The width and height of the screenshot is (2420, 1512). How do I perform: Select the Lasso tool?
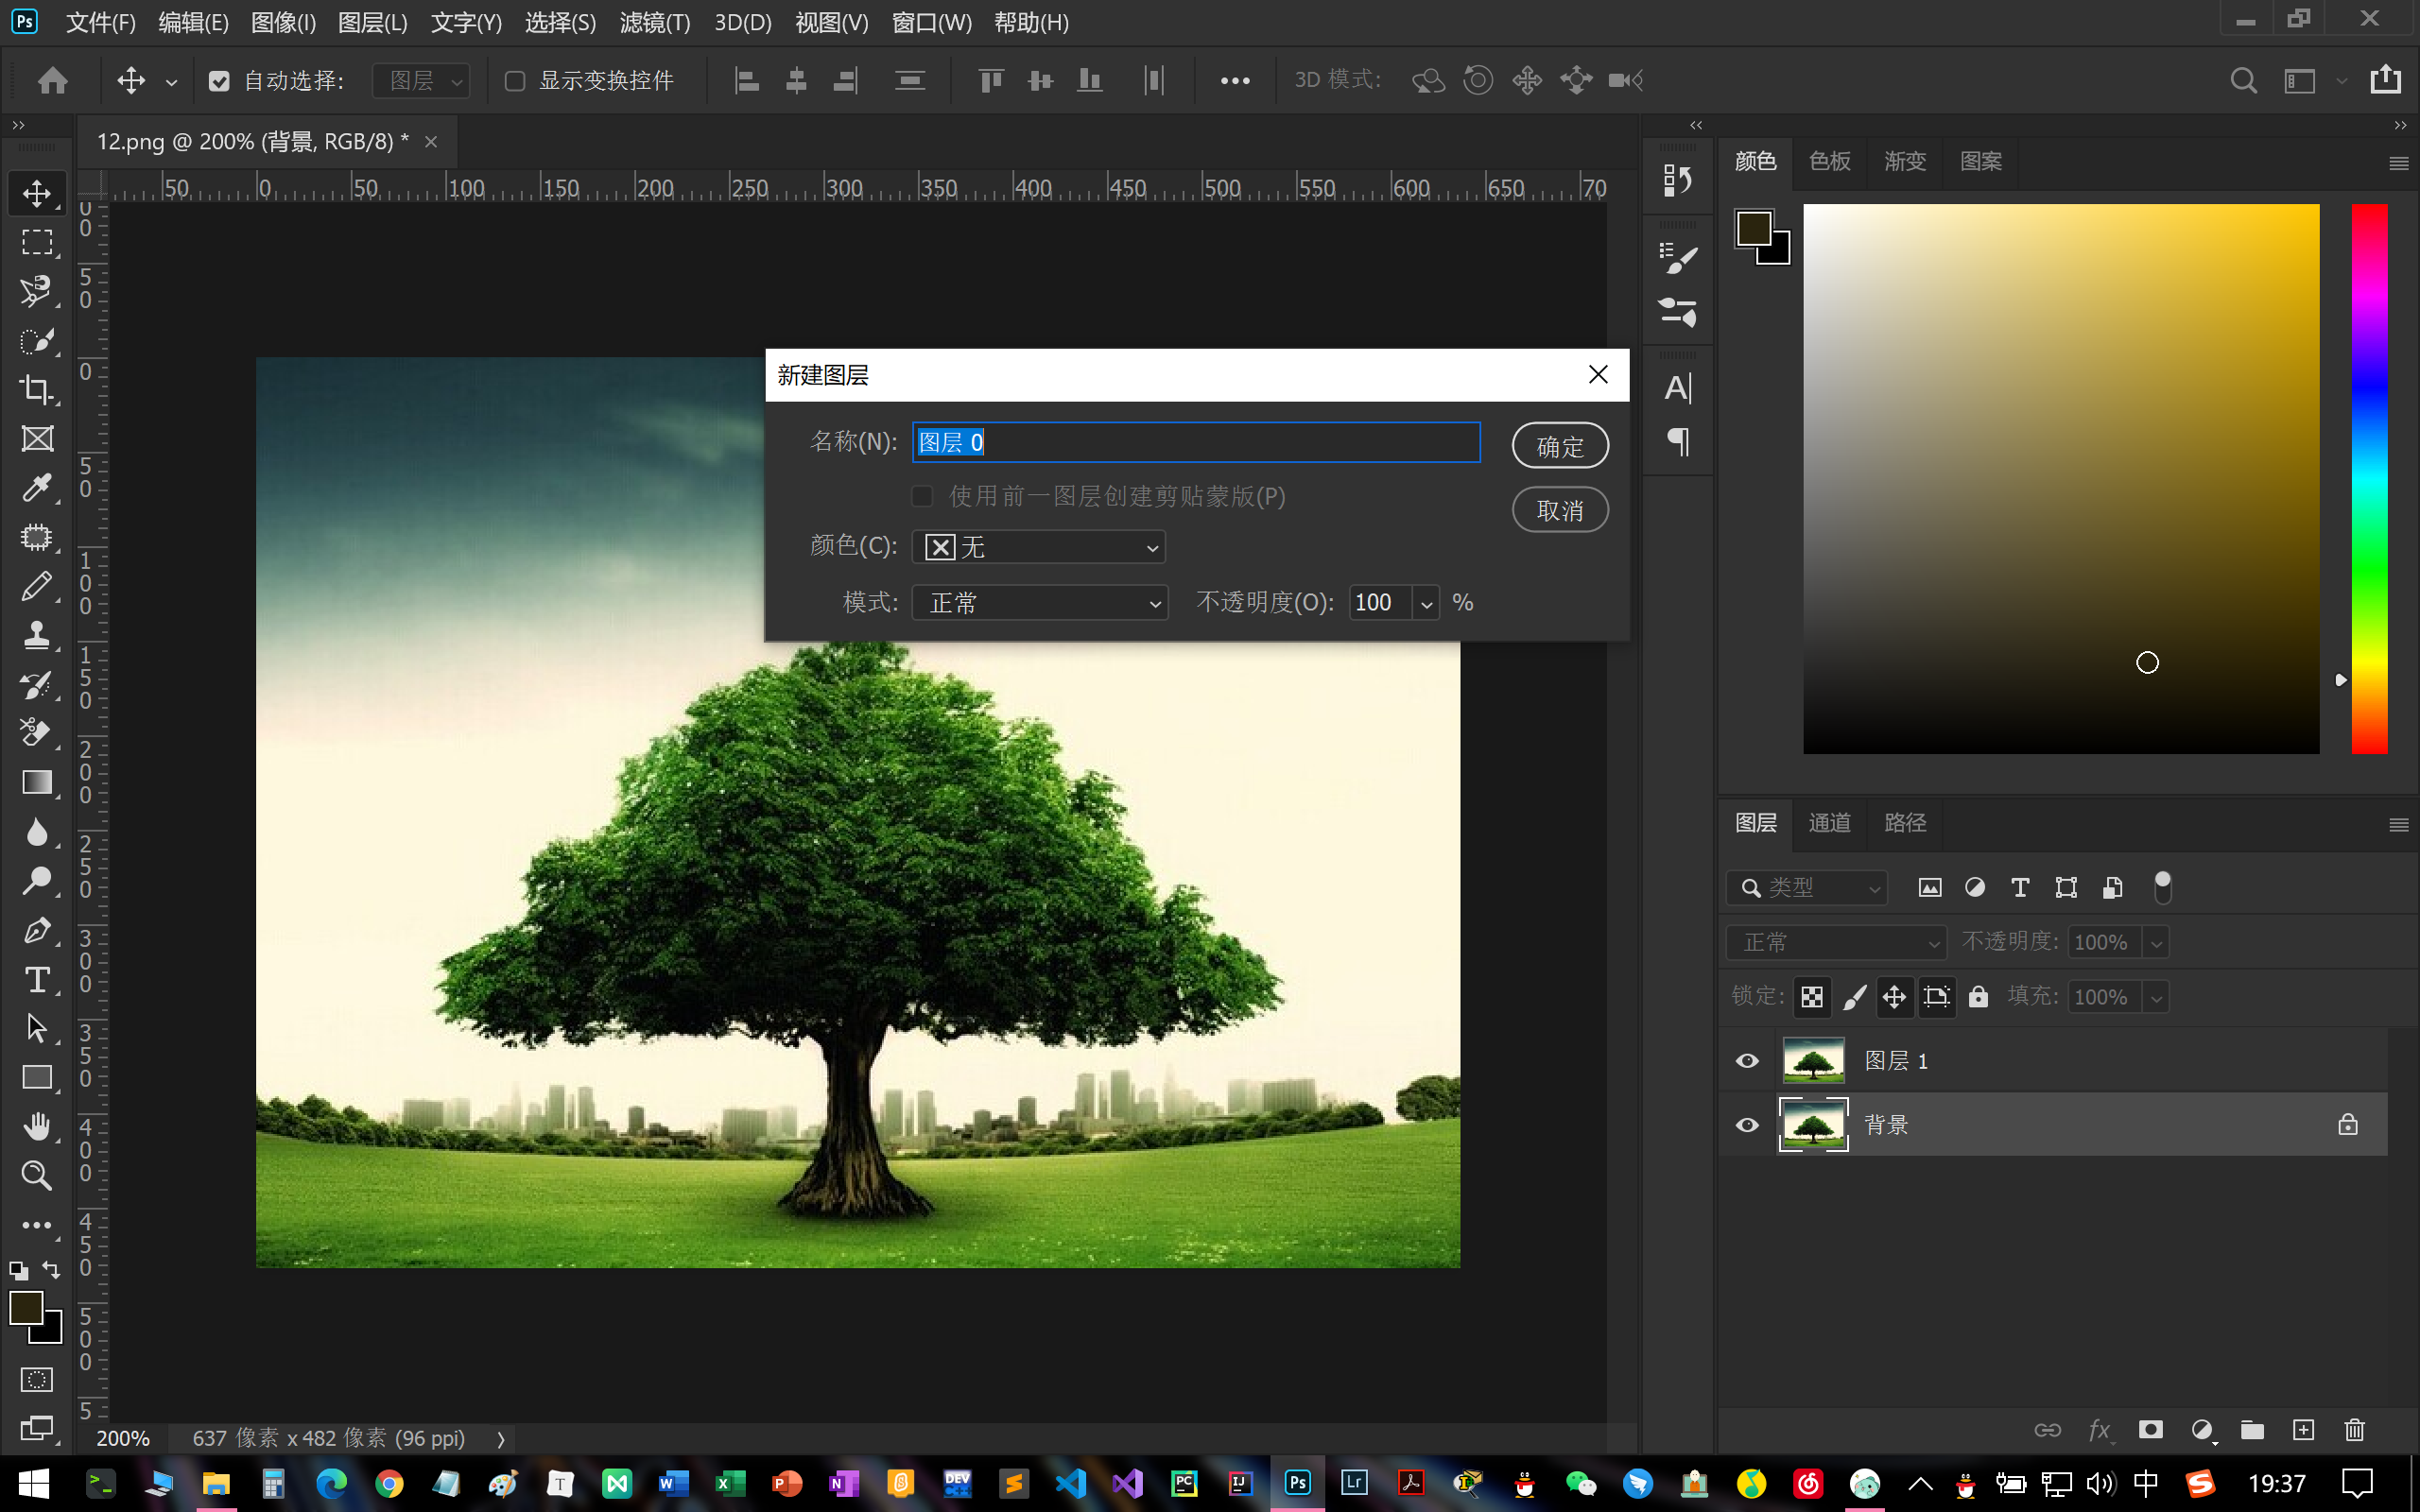coord(37,289)
